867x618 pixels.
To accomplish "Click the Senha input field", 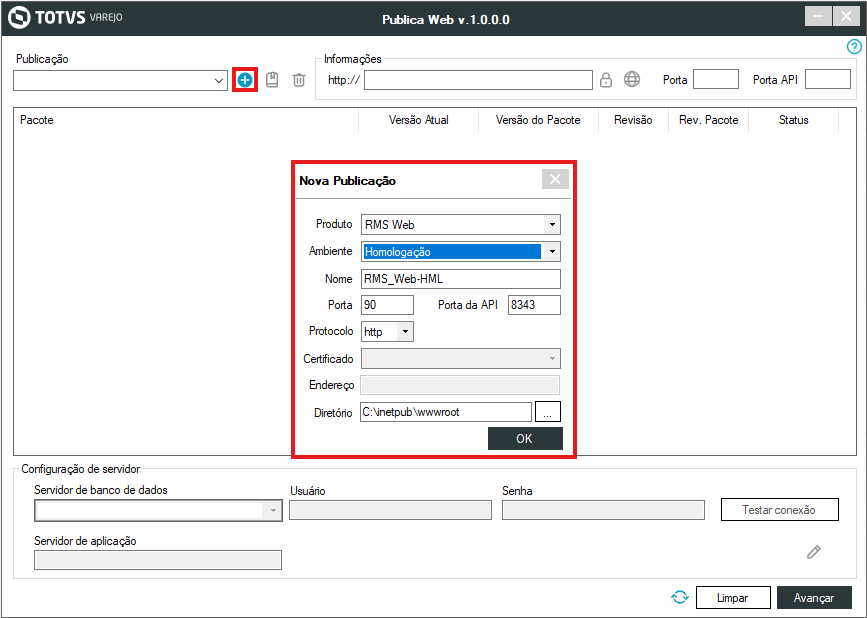I will [603, 510].
